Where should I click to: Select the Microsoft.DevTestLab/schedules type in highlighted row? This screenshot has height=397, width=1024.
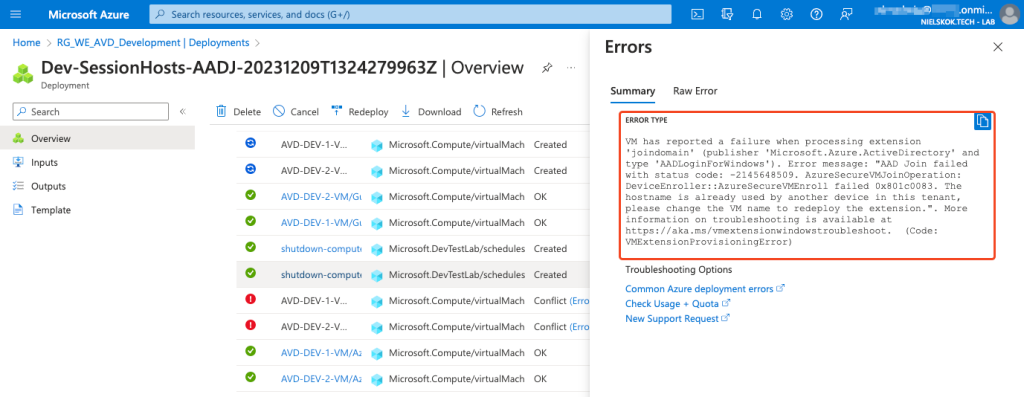[456, 274]
